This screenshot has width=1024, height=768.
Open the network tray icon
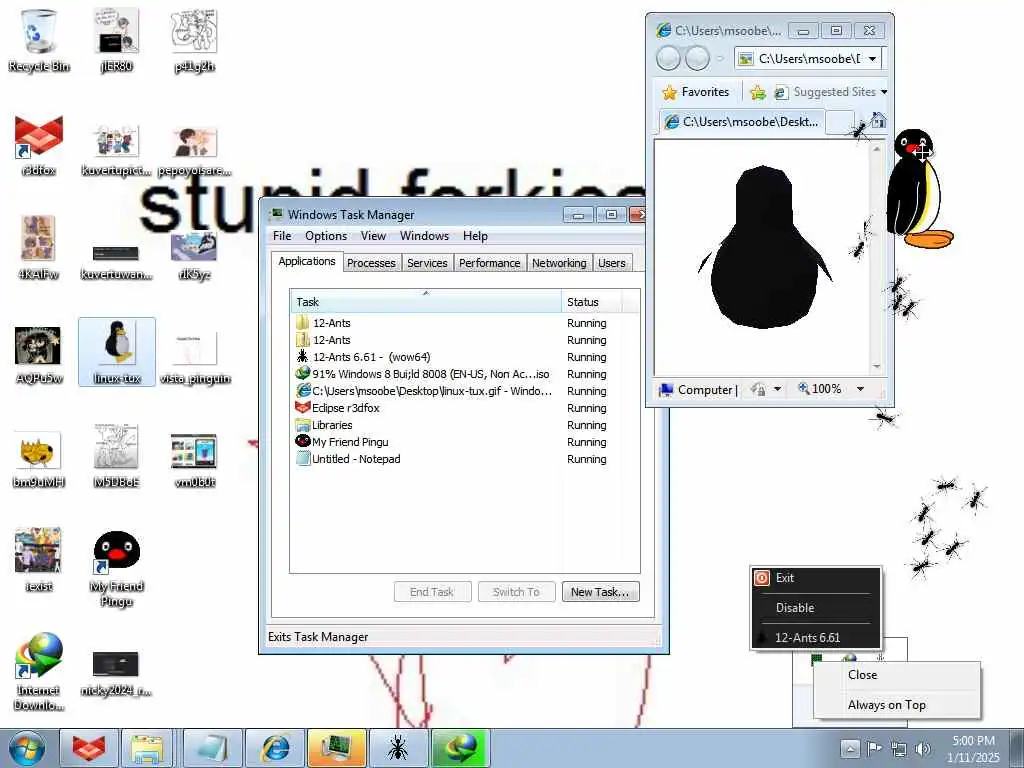coord(899,749)
